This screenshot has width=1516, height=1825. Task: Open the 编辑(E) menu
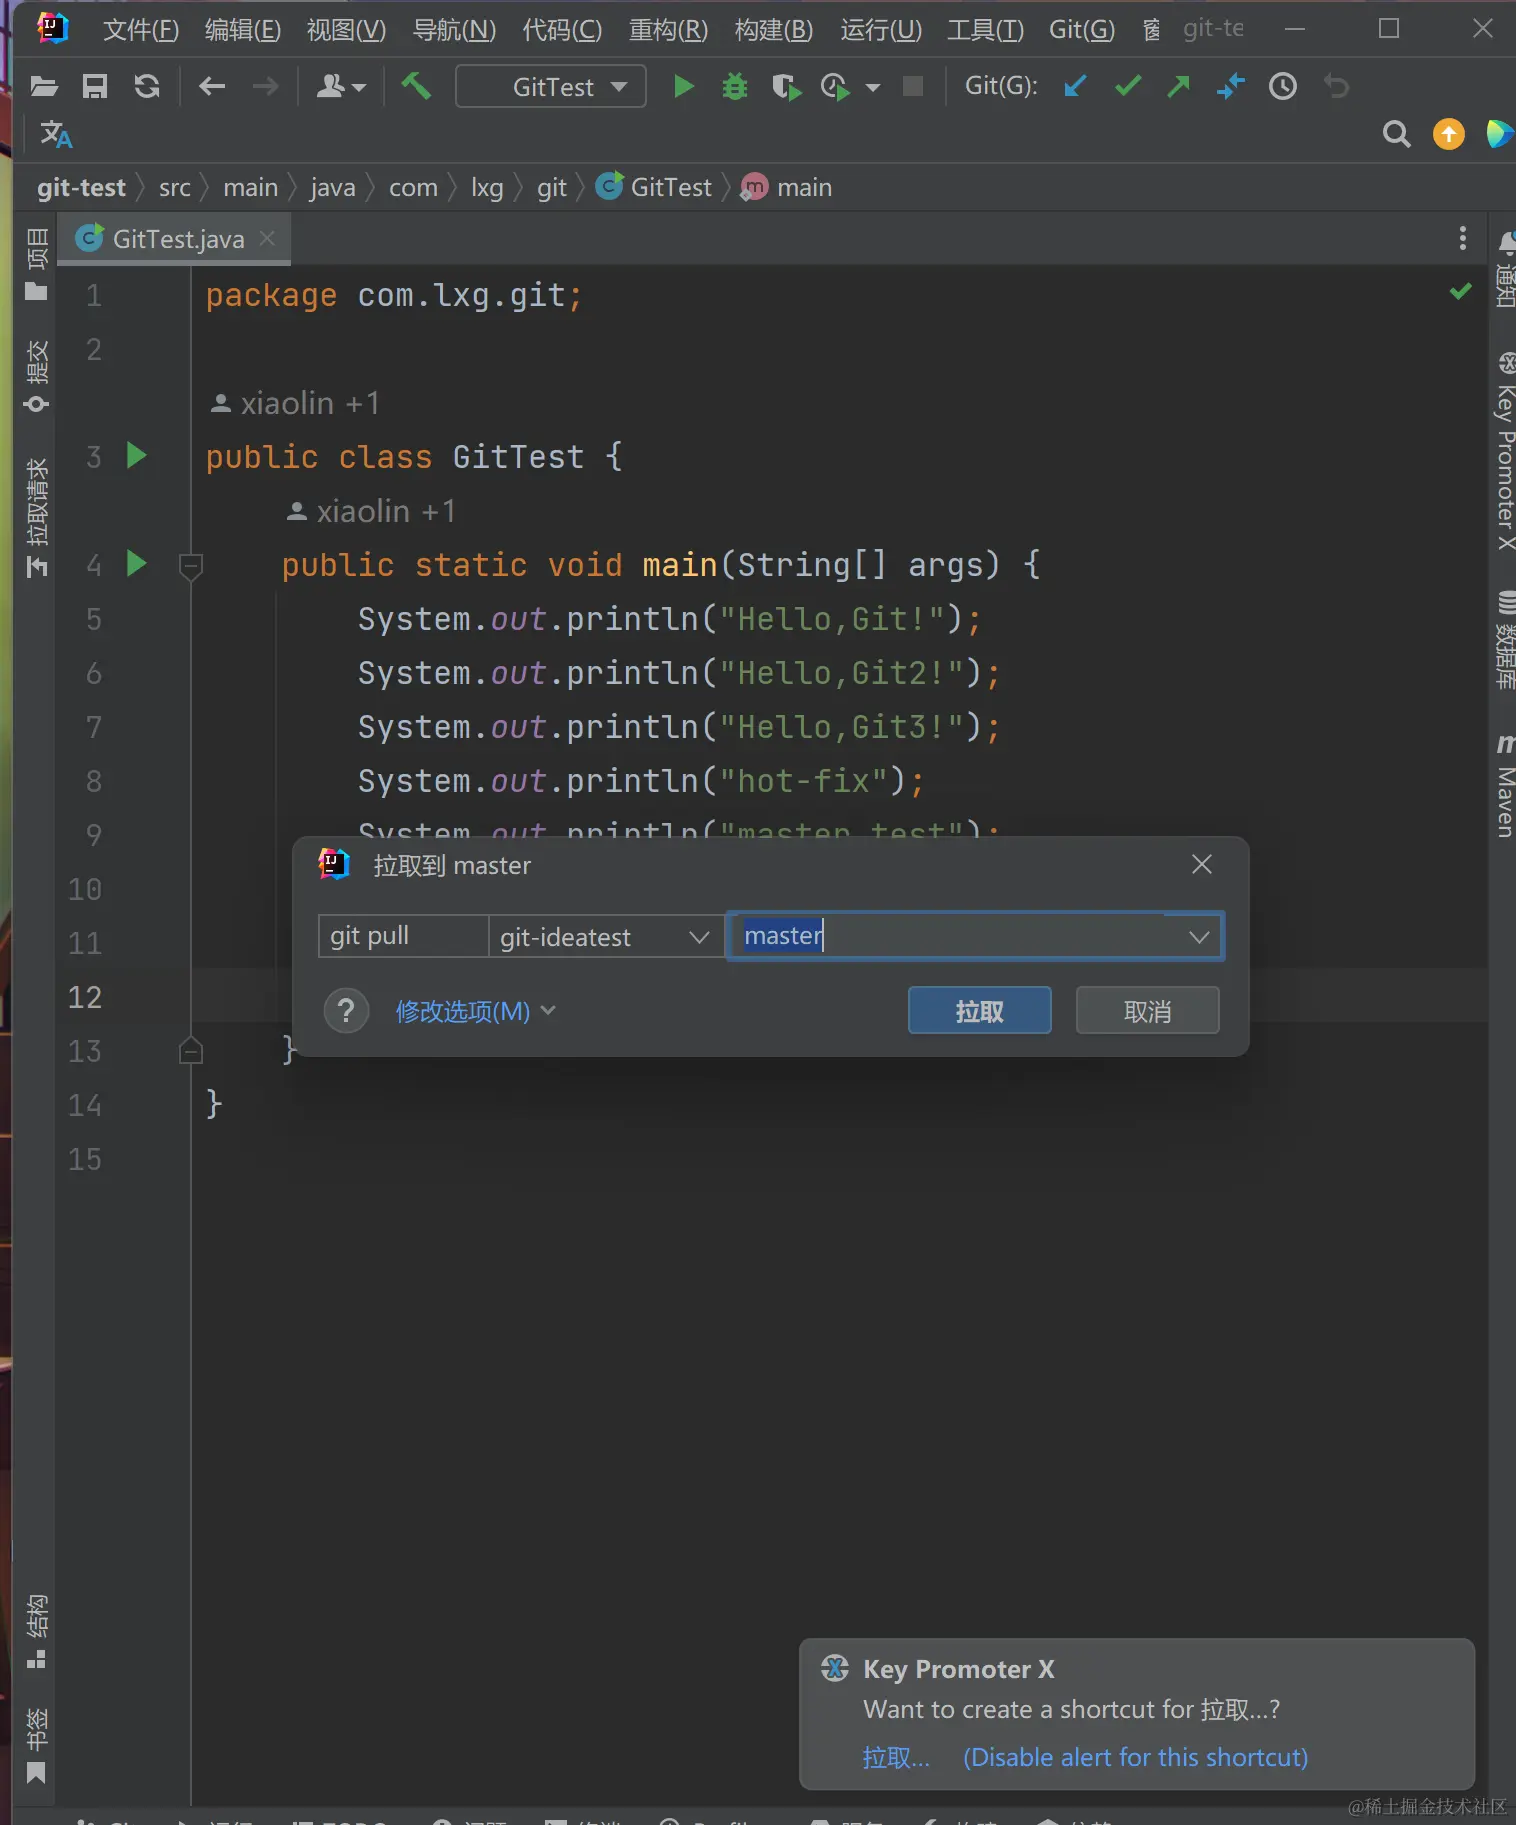243,30
